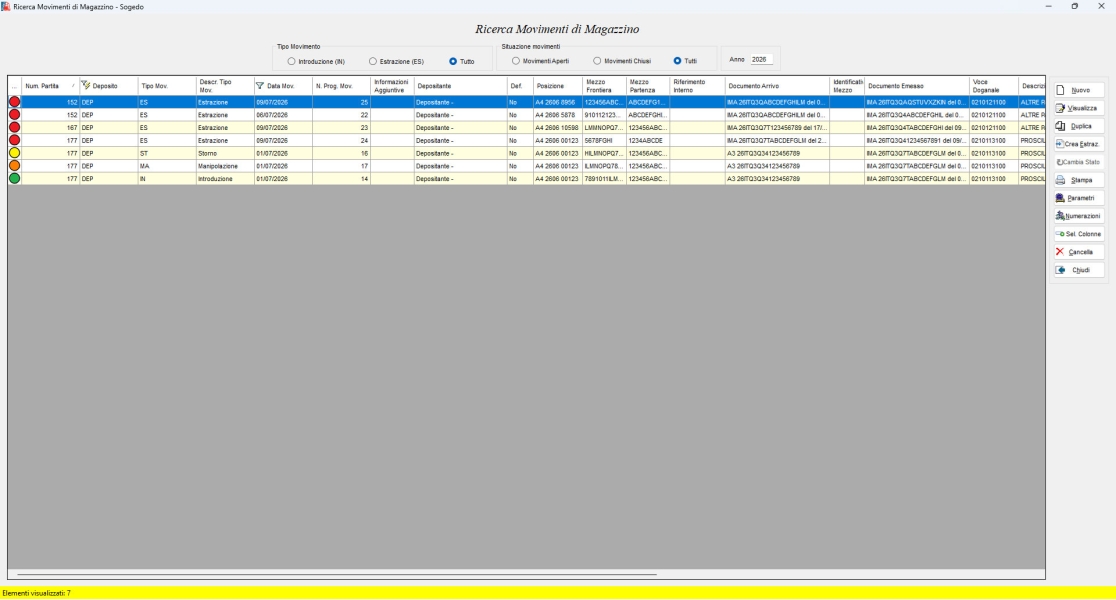This screenshot has width=1116, height=600.
Task: Click the 'Ricerca Movimenti di Magazzino' heading
Action: [557, 29]
